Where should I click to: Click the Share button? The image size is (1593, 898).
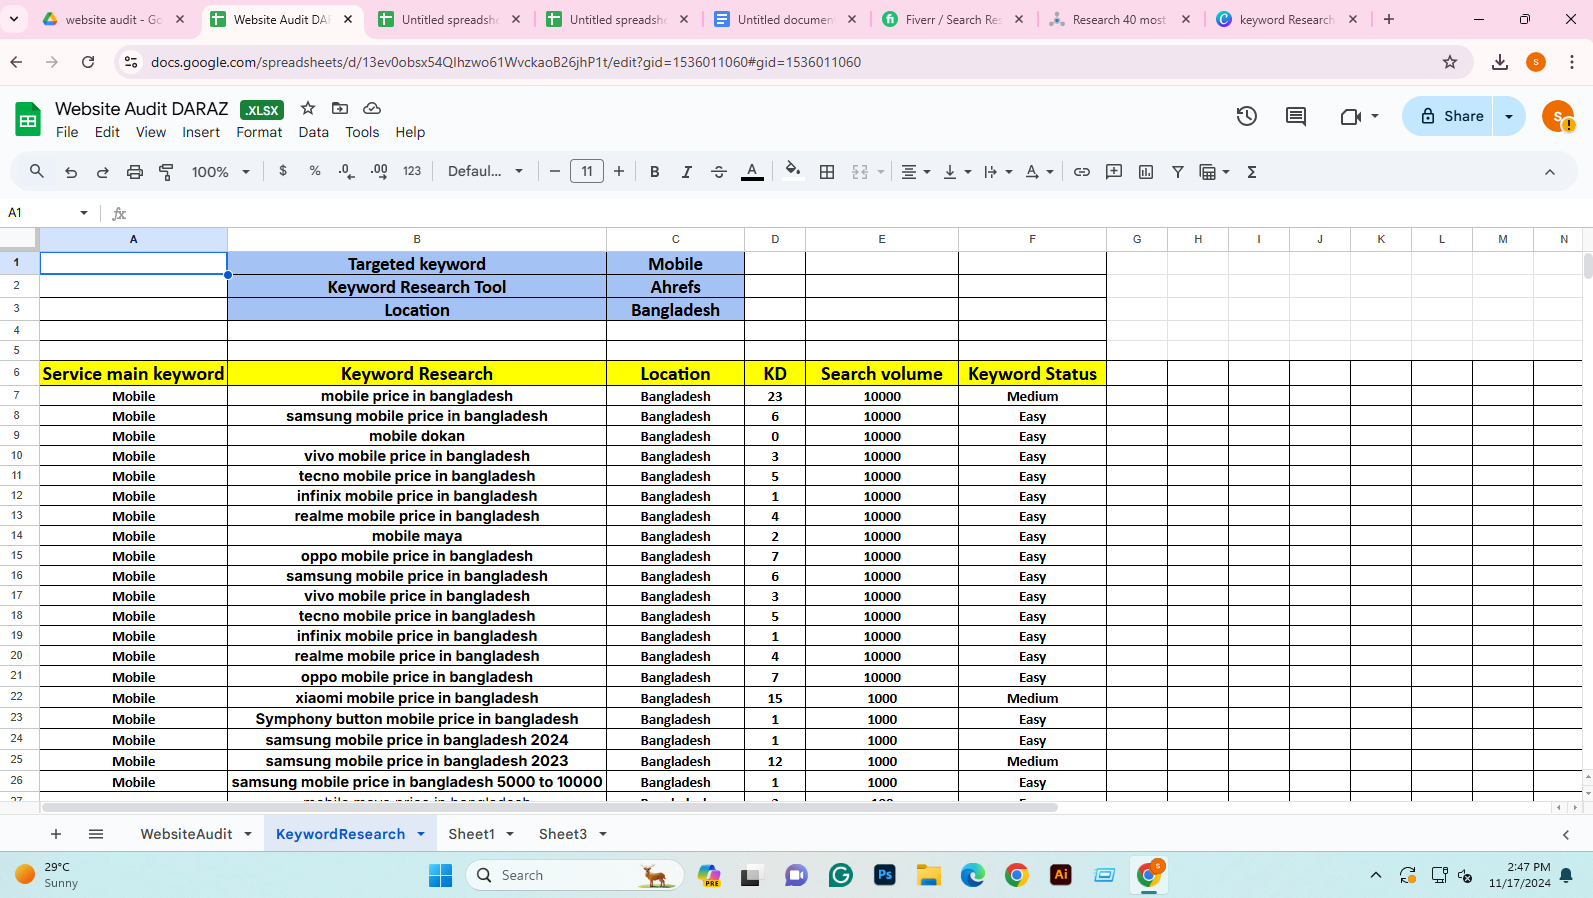[1452, 116]
